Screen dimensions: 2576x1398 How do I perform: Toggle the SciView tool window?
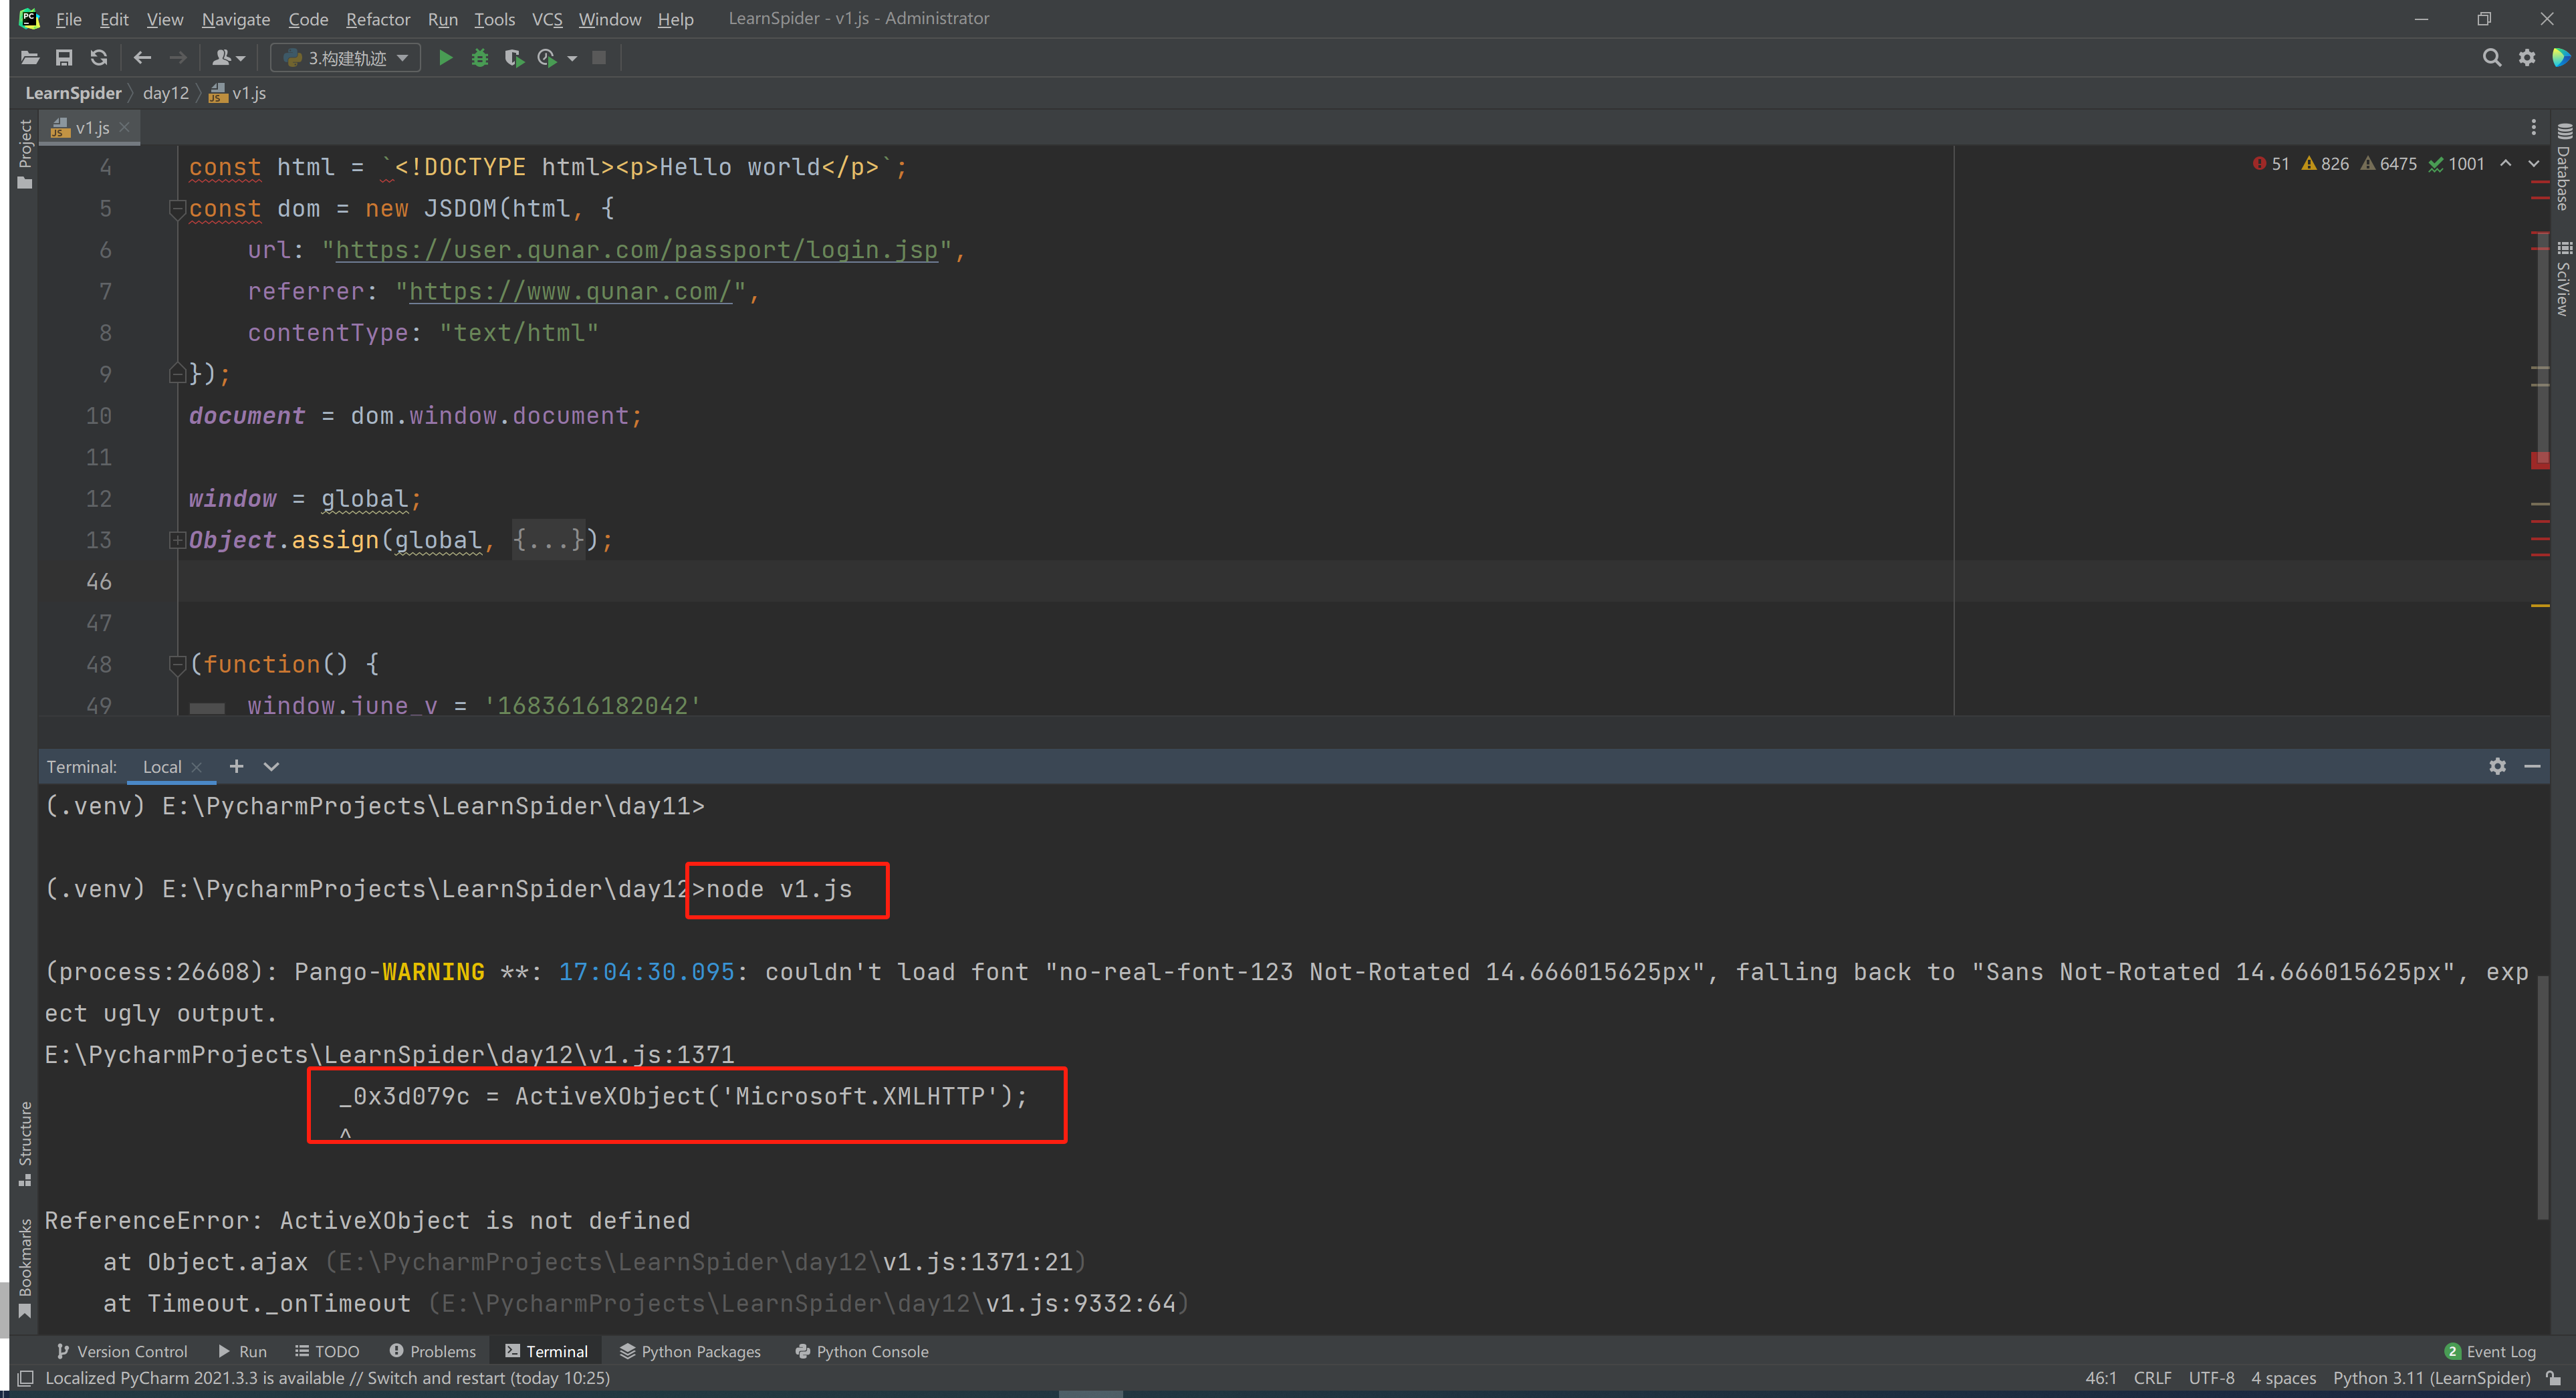tap(2564, 278)
